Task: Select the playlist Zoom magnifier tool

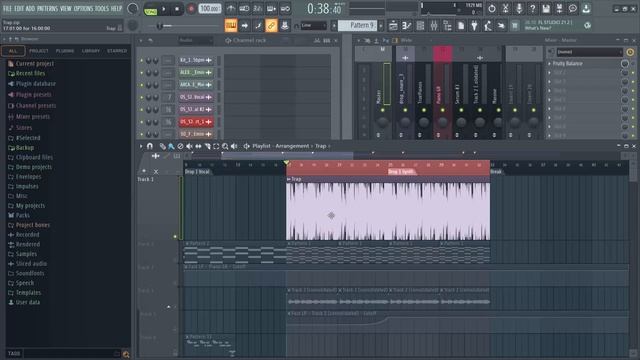Action: click(x=225, y=146)
